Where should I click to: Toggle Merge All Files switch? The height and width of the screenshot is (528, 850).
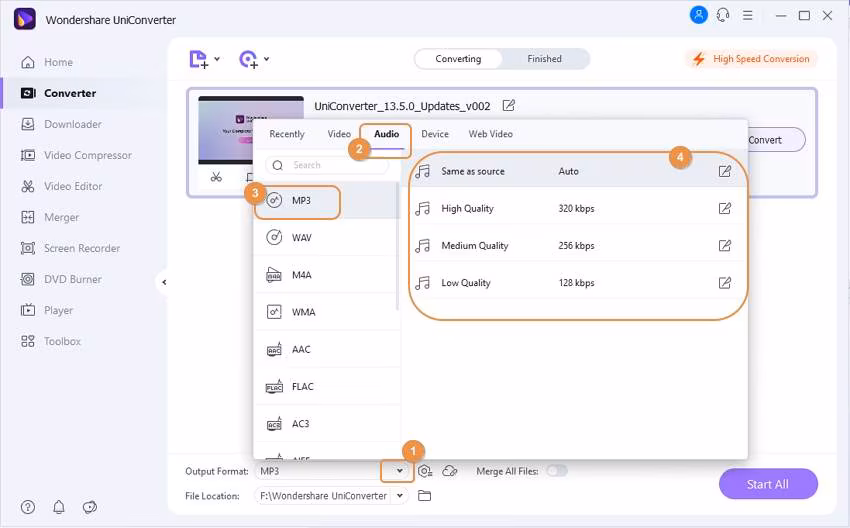pos(557,471)
